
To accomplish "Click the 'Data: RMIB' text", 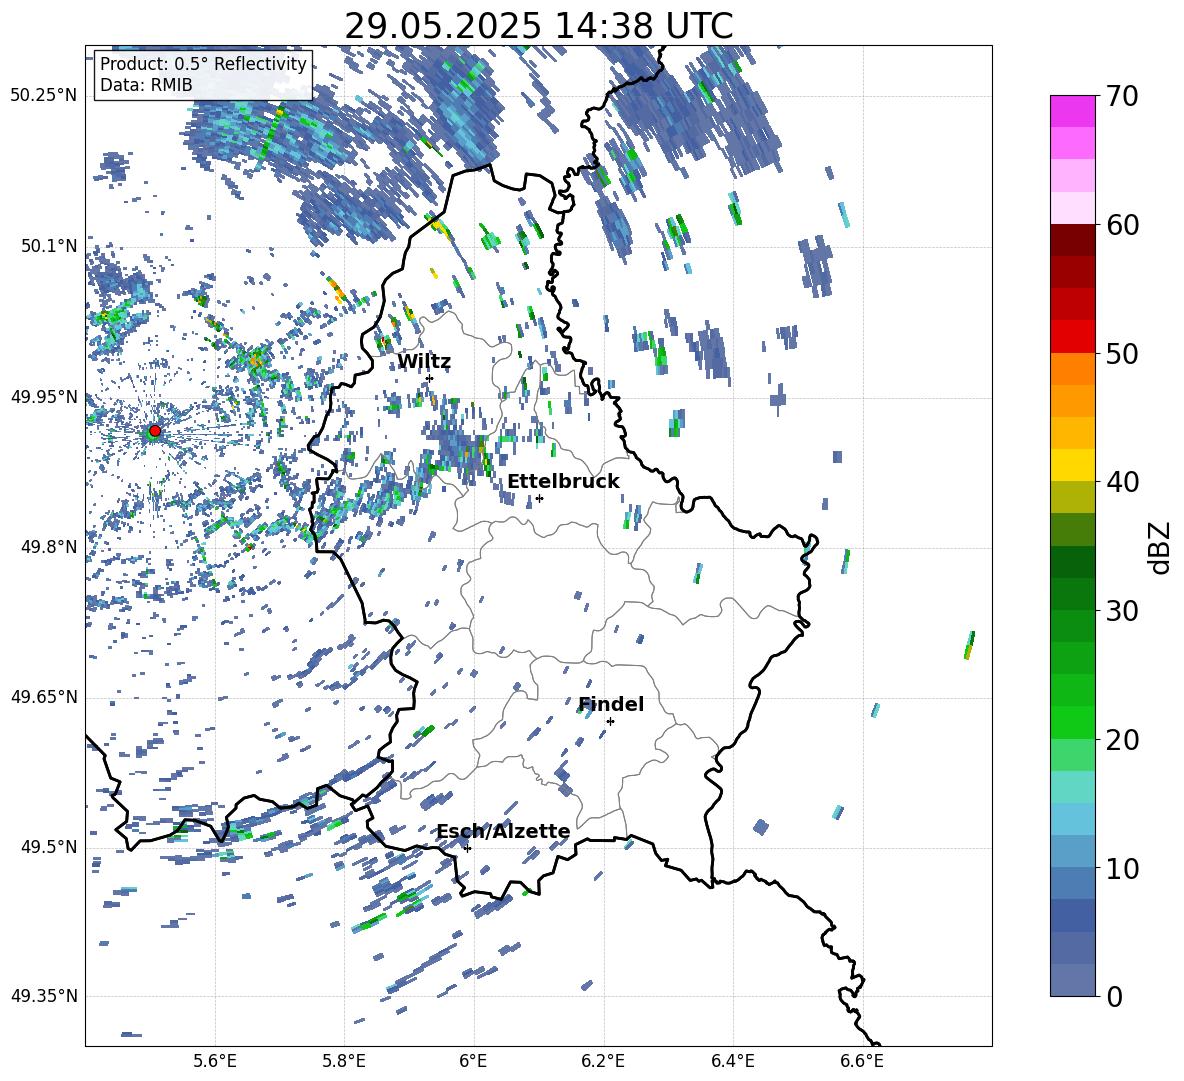I will pyautogui.click(x=146, y=85).
